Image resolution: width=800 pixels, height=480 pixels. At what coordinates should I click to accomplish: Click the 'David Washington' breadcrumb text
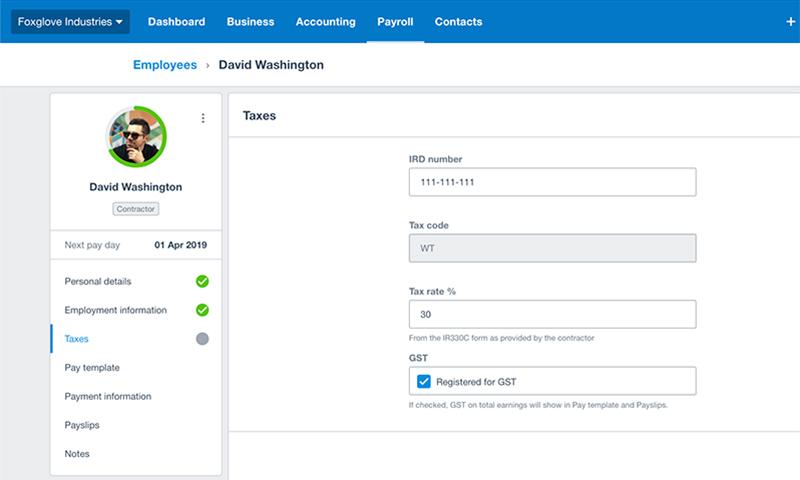tap(271, 65)
